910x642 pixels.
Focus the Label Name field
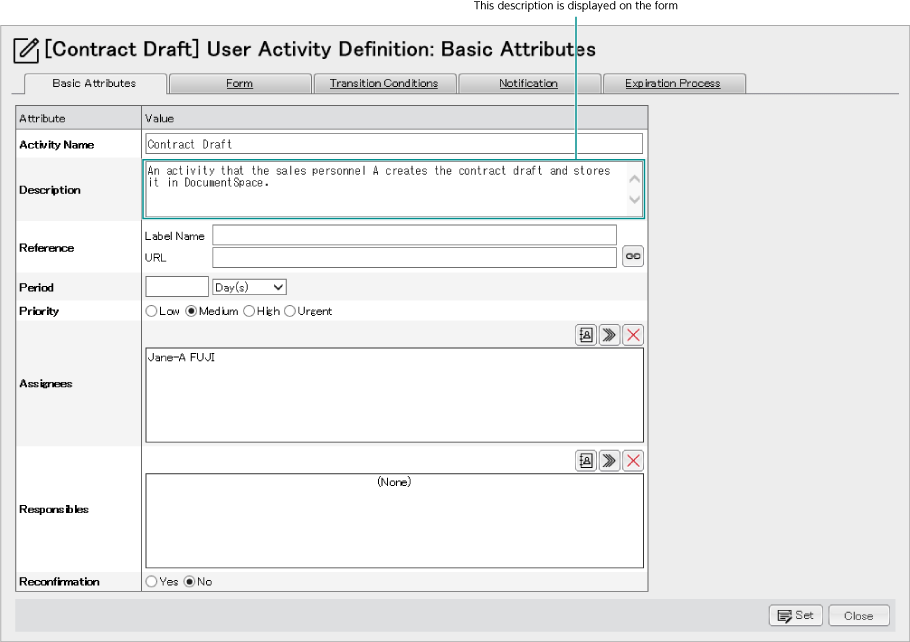414,235
